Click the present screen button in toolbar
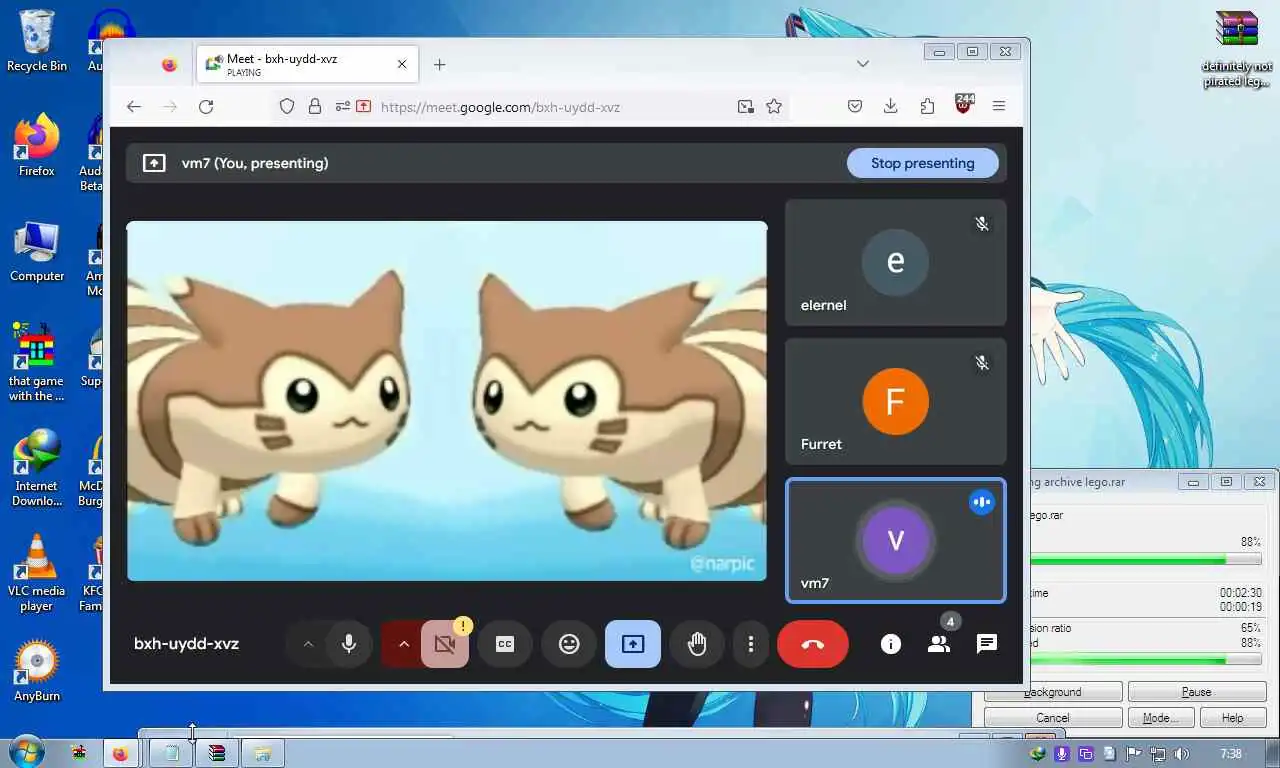 [x=633, y=644]
